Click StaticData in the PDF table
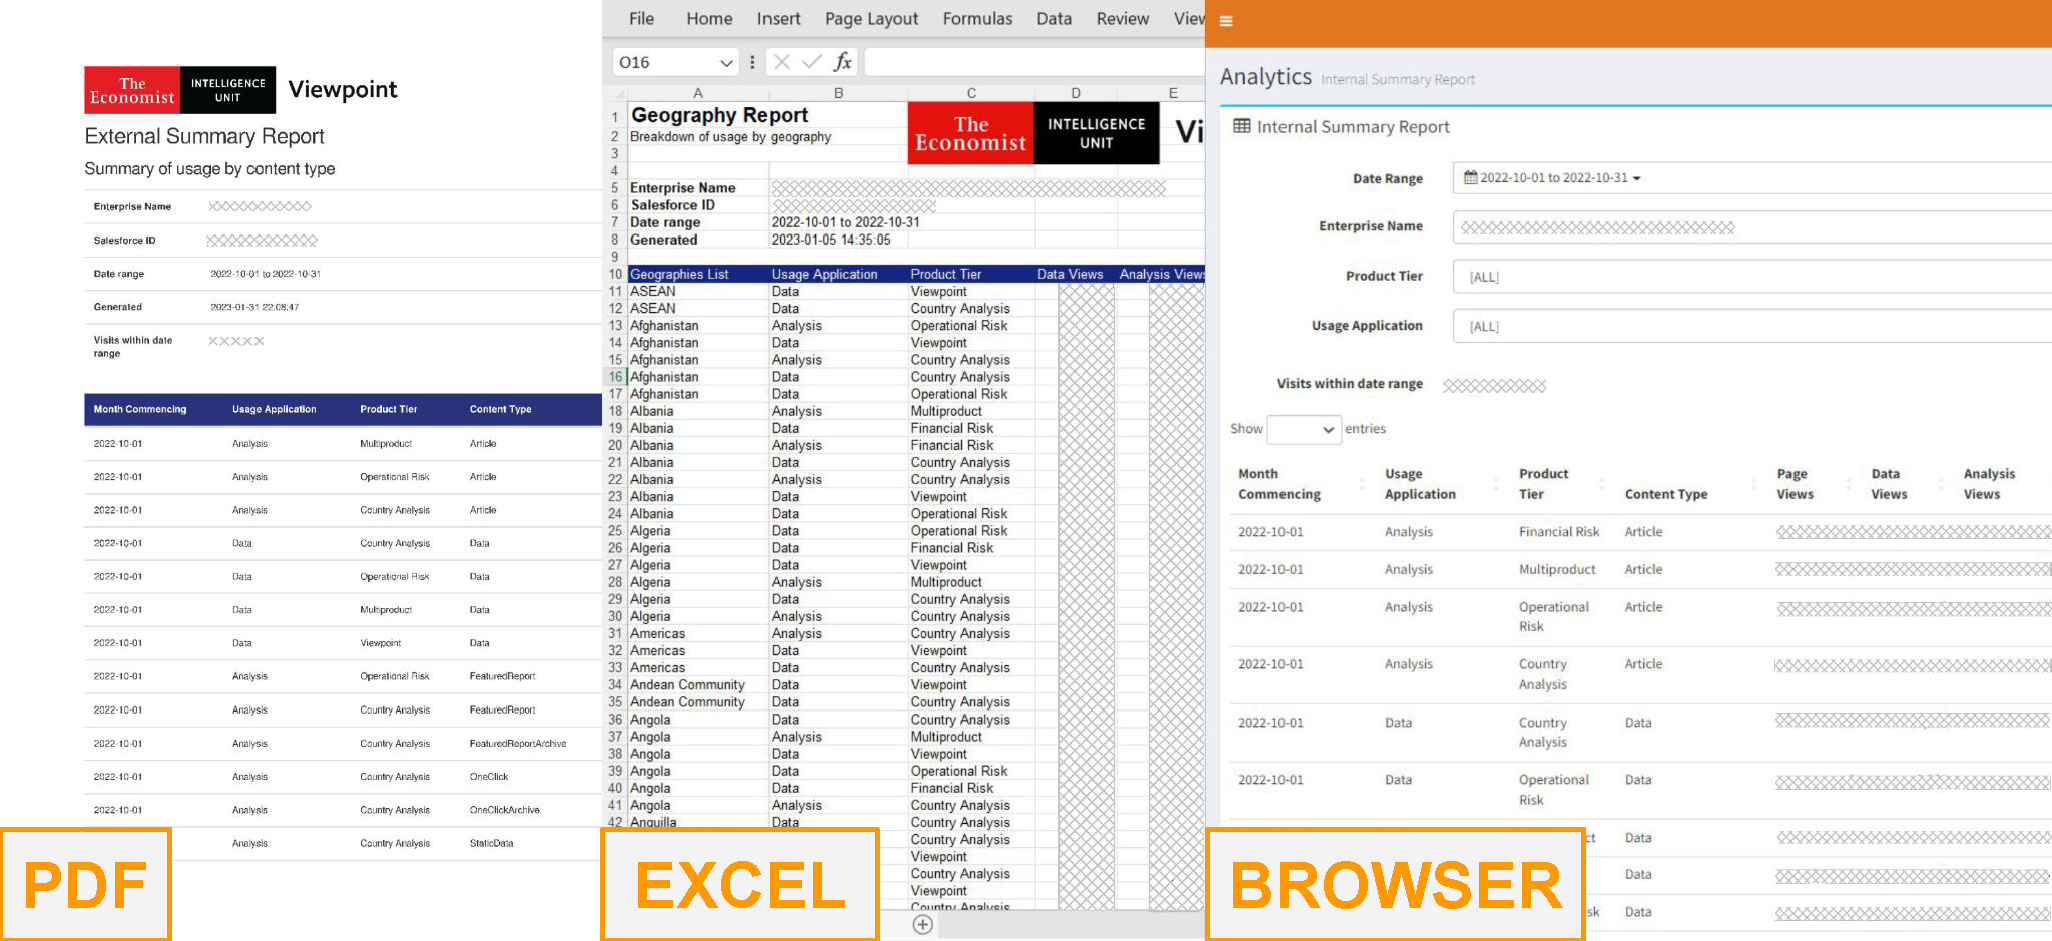Viewport: 2052px width, 941px height. click(492, 843)
